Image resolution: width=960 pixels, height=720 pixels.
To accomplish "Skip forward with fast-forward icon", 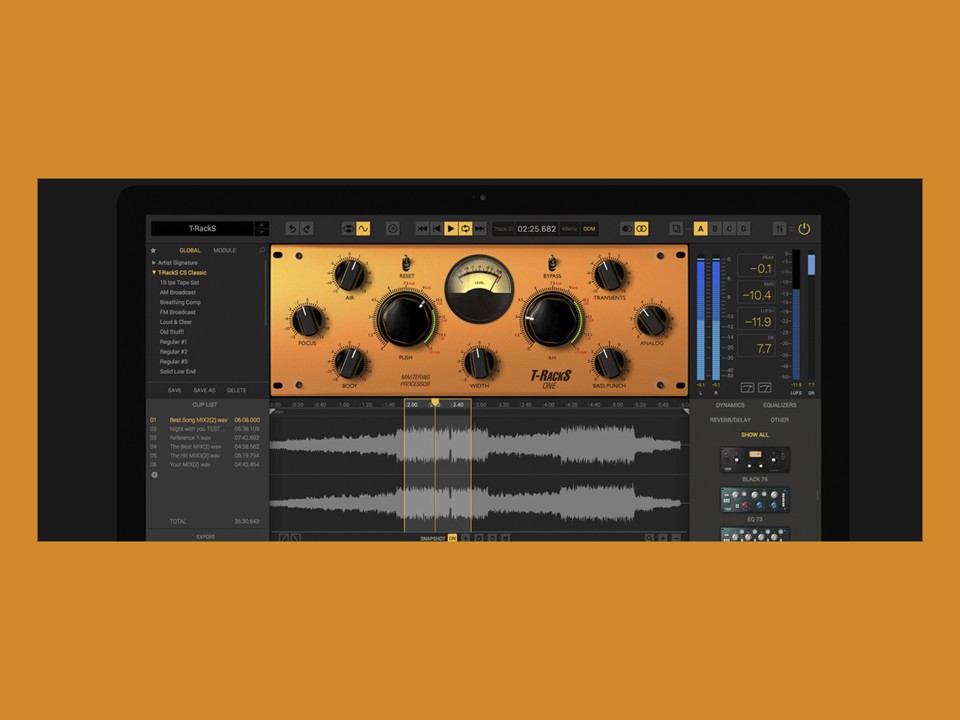I will 480,228.
